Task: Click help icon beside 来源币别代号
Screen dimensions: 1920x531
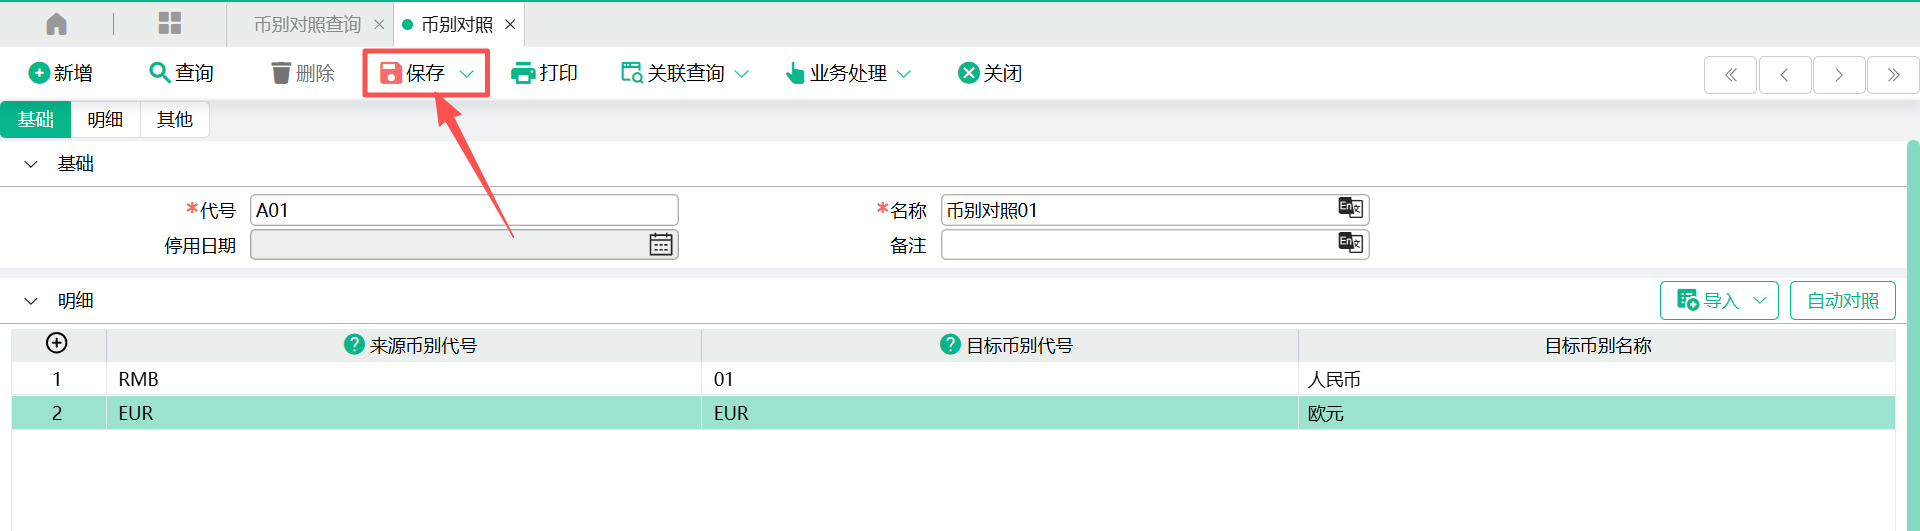Action: (354, 344)
